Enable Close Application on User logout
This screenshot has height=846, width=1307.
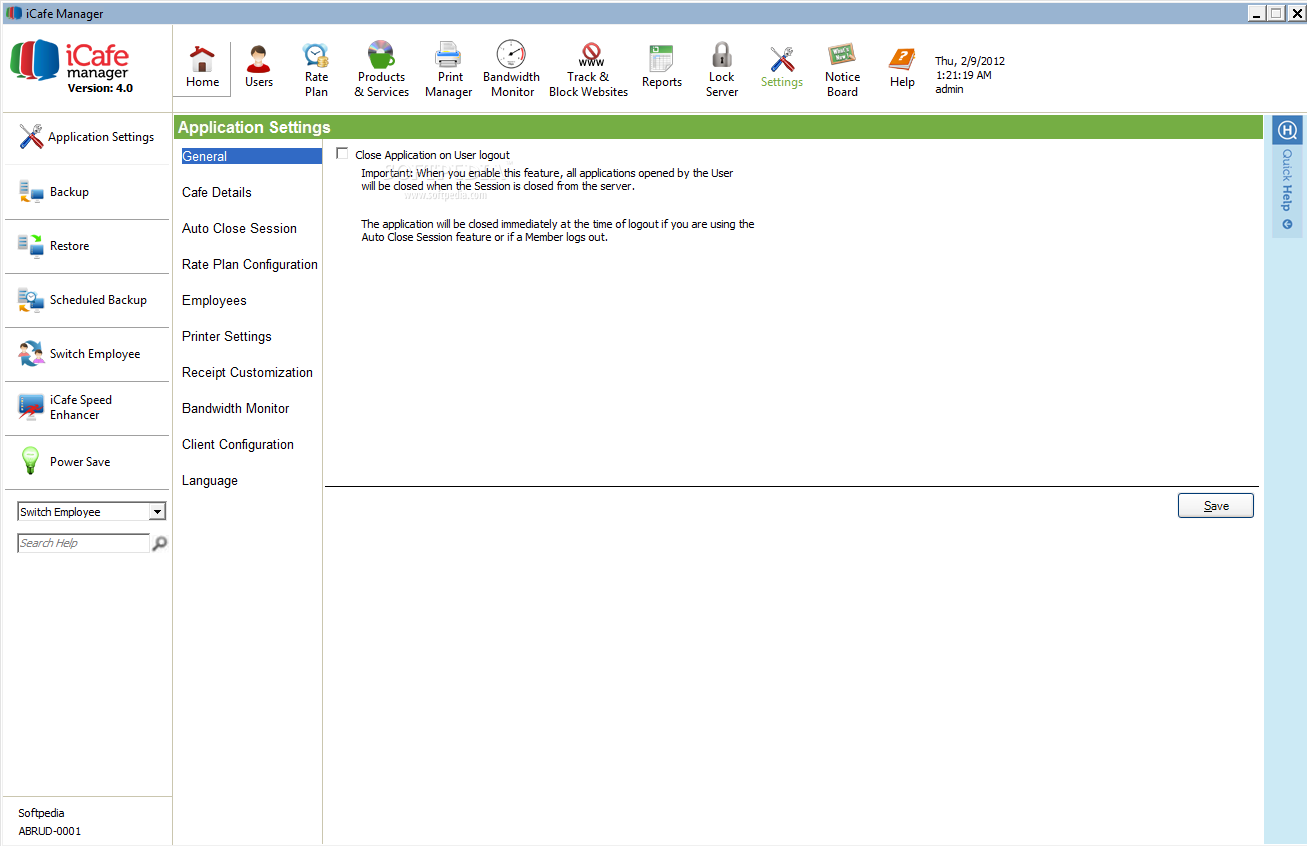343,154
